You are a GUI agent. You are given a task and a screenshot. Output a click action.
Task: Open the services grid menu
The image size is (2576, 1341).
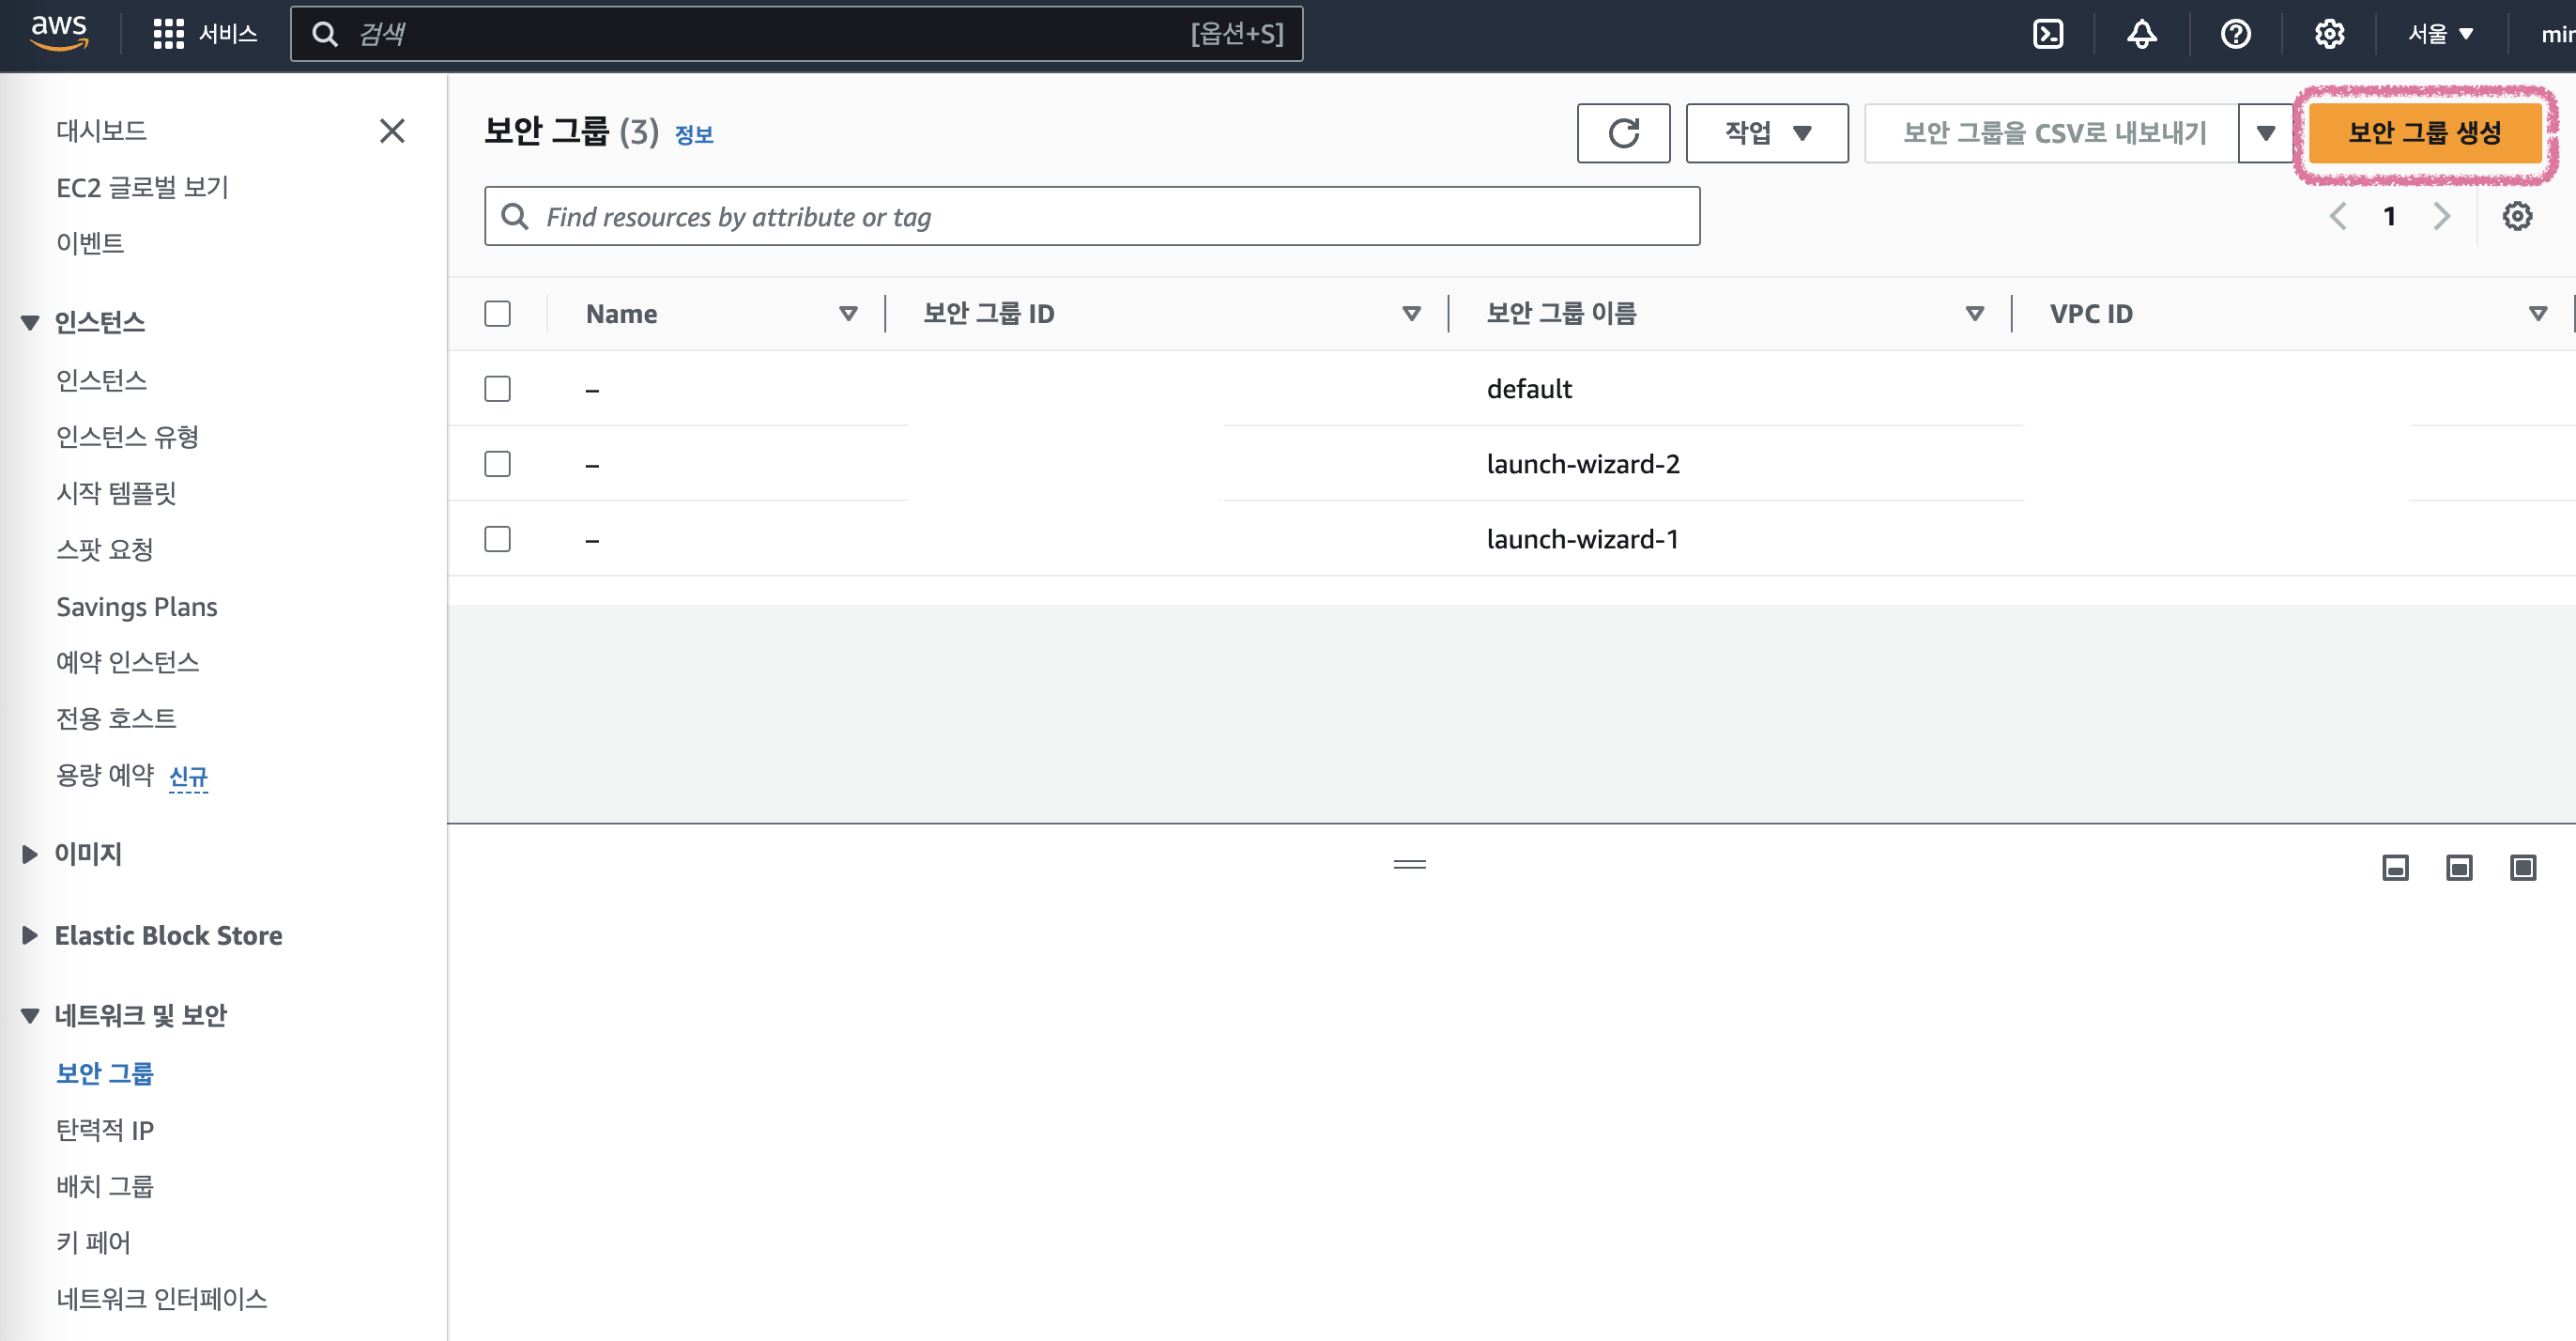tap(168, 34)
